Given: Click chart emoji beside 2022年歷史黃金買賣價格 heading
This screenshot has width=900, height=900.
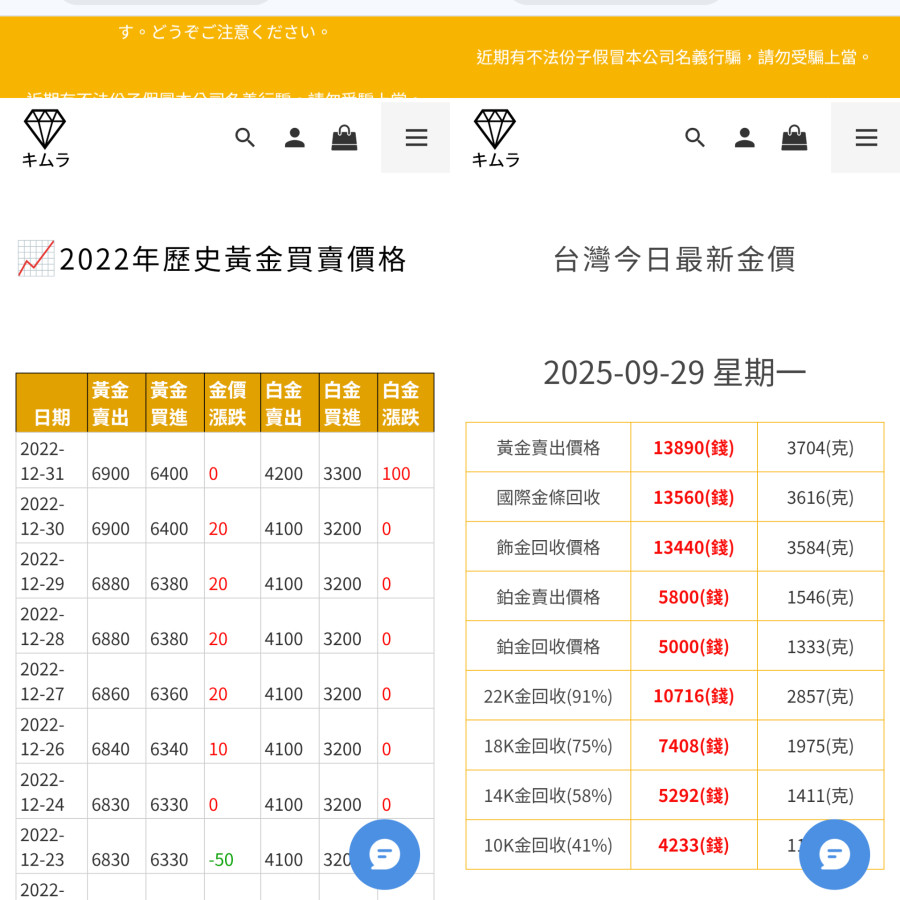Looking at the screenshot, I should coord(36,258).
